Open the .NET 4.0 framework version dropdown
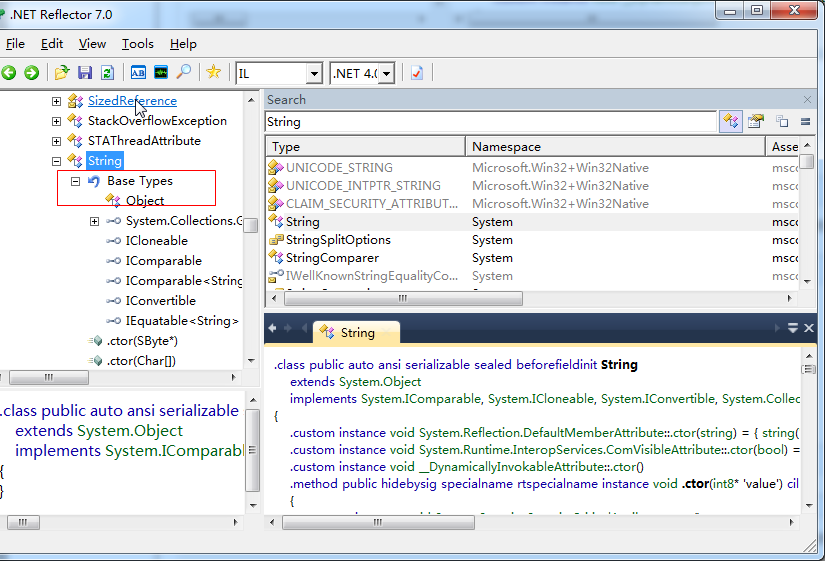Image resolution: width=825 pixels, height=561 pixels. coord(386,74)
